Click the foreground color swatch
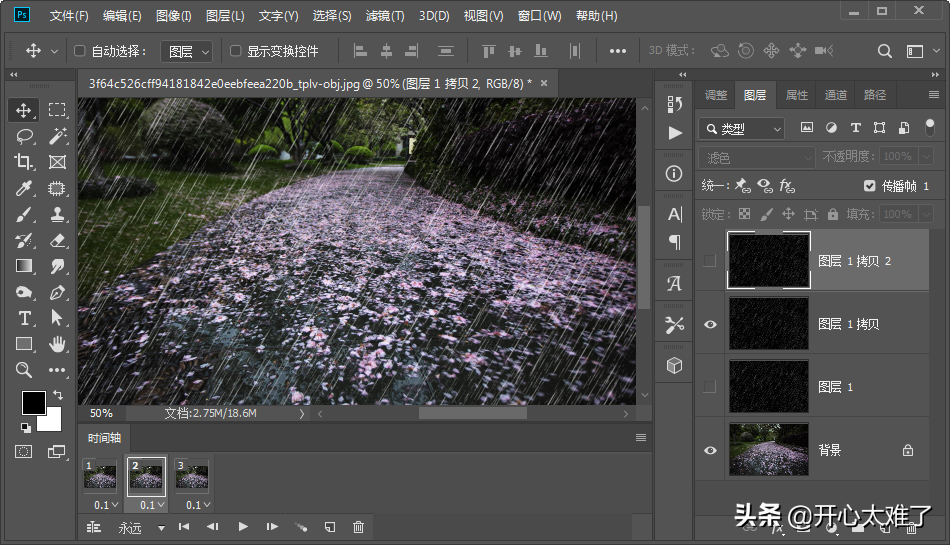This screenshot has width=950, height=545. click(x=33, y=402)
